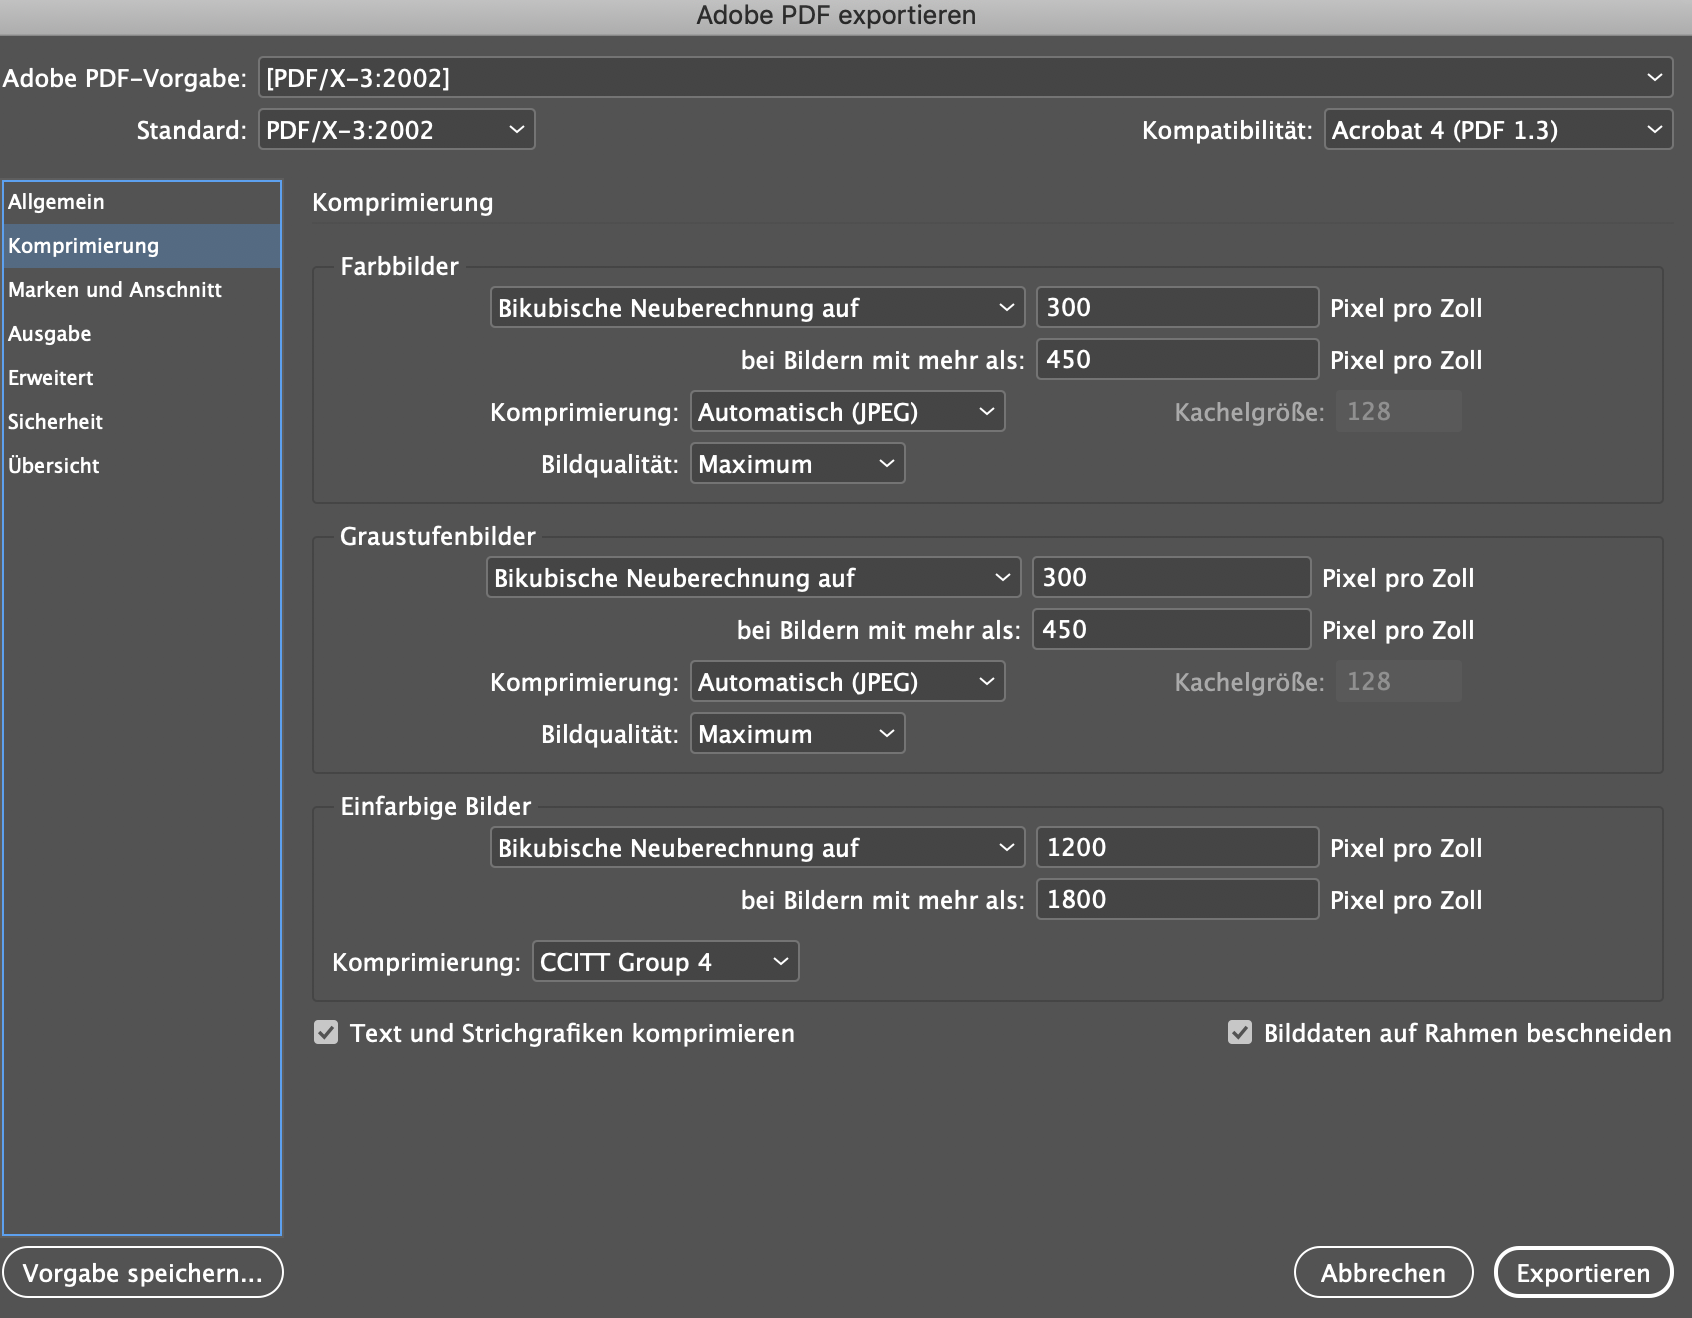Click the Einfarbige Bilder 1800 threshold field
The image size is (1692, 1318).
tap(1177, 900)
